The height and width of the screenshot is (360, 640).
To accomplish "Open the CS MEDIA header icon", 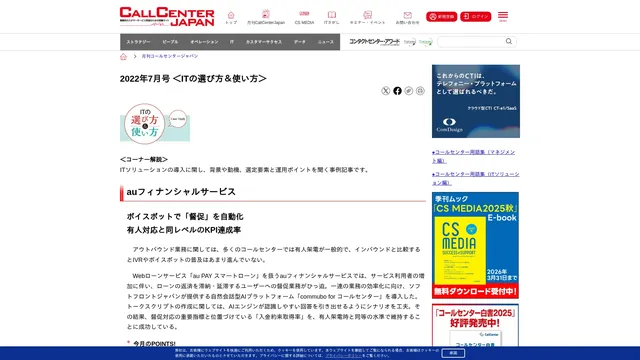I will [304, 18].
